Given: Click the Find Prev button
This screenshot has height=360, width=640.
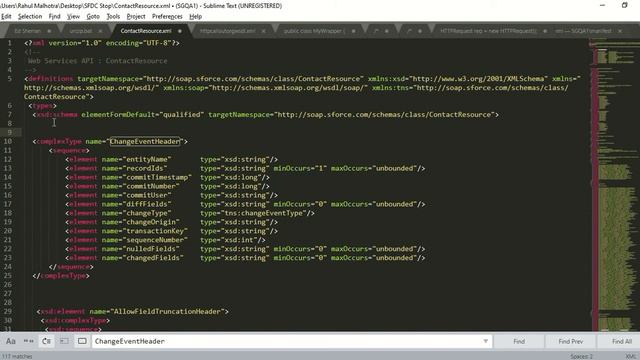Looking at the screenshot, I should [x=571, y=341].
